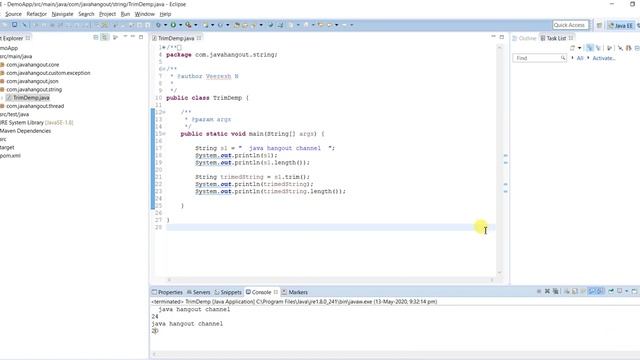
Task: Open the Search menu
Action: click(86, 14)
